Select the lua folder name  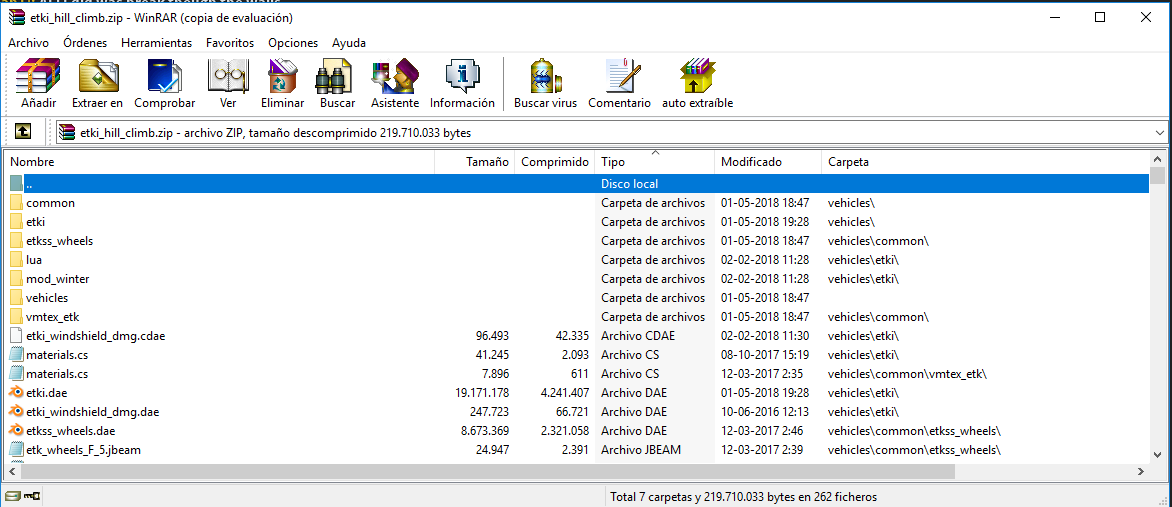click(34, 259)
